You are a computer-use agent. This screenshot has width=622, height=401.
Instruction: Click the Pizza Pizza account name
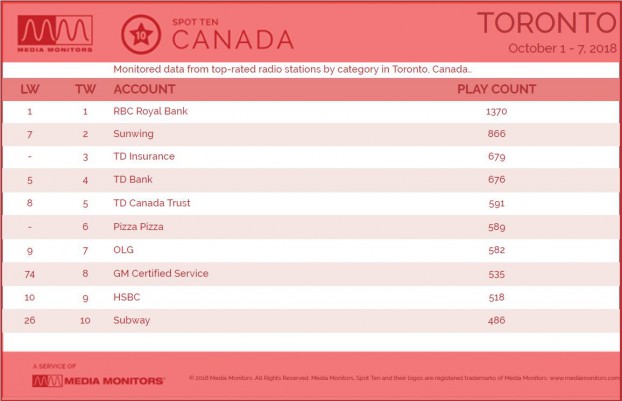tap(138, 226)
